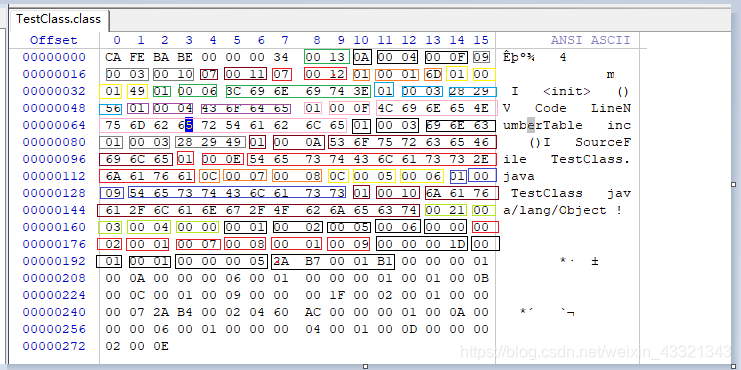Image resolution: width=741 pixels, height=370 pixels.
Task: Select offset row 00000000
Action: pyautogui.click(x=54, y=57)
